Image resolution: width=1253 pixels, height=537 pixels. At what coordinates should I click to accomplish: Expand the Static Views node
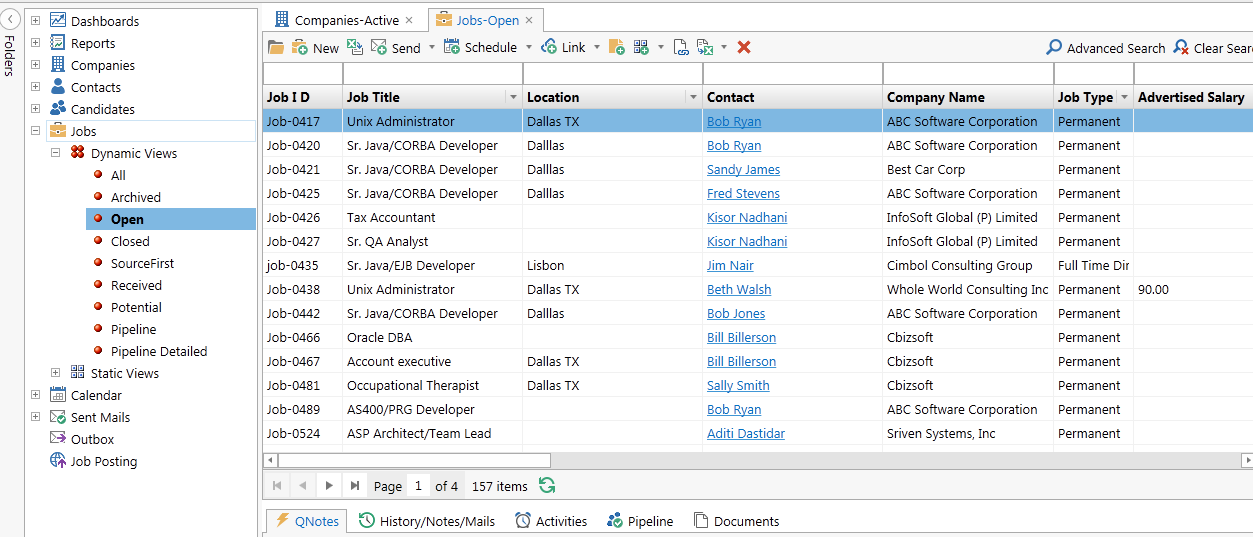pos(56,373)
